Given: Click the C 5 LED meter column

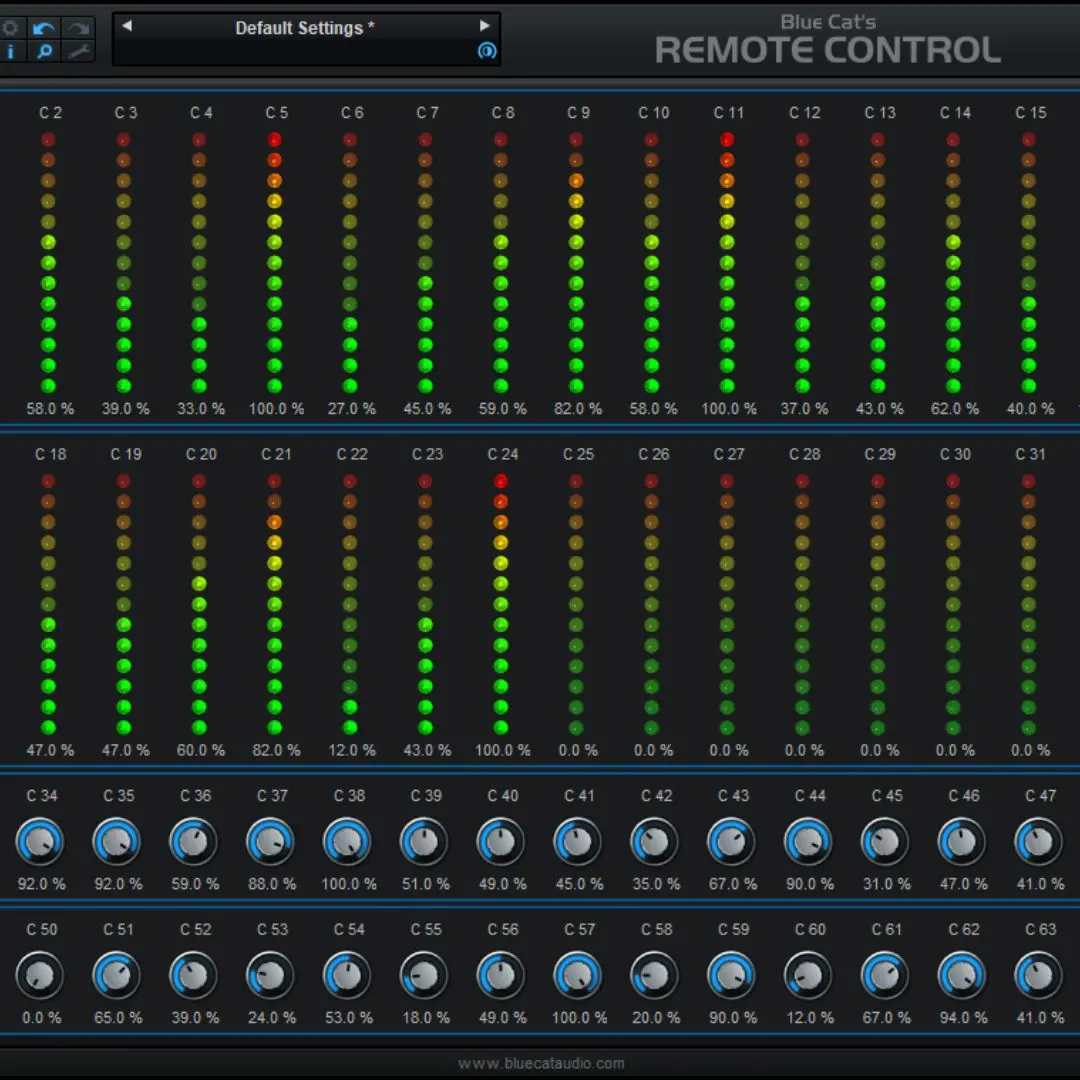Looking at the screenshot, I should (275, 262).
